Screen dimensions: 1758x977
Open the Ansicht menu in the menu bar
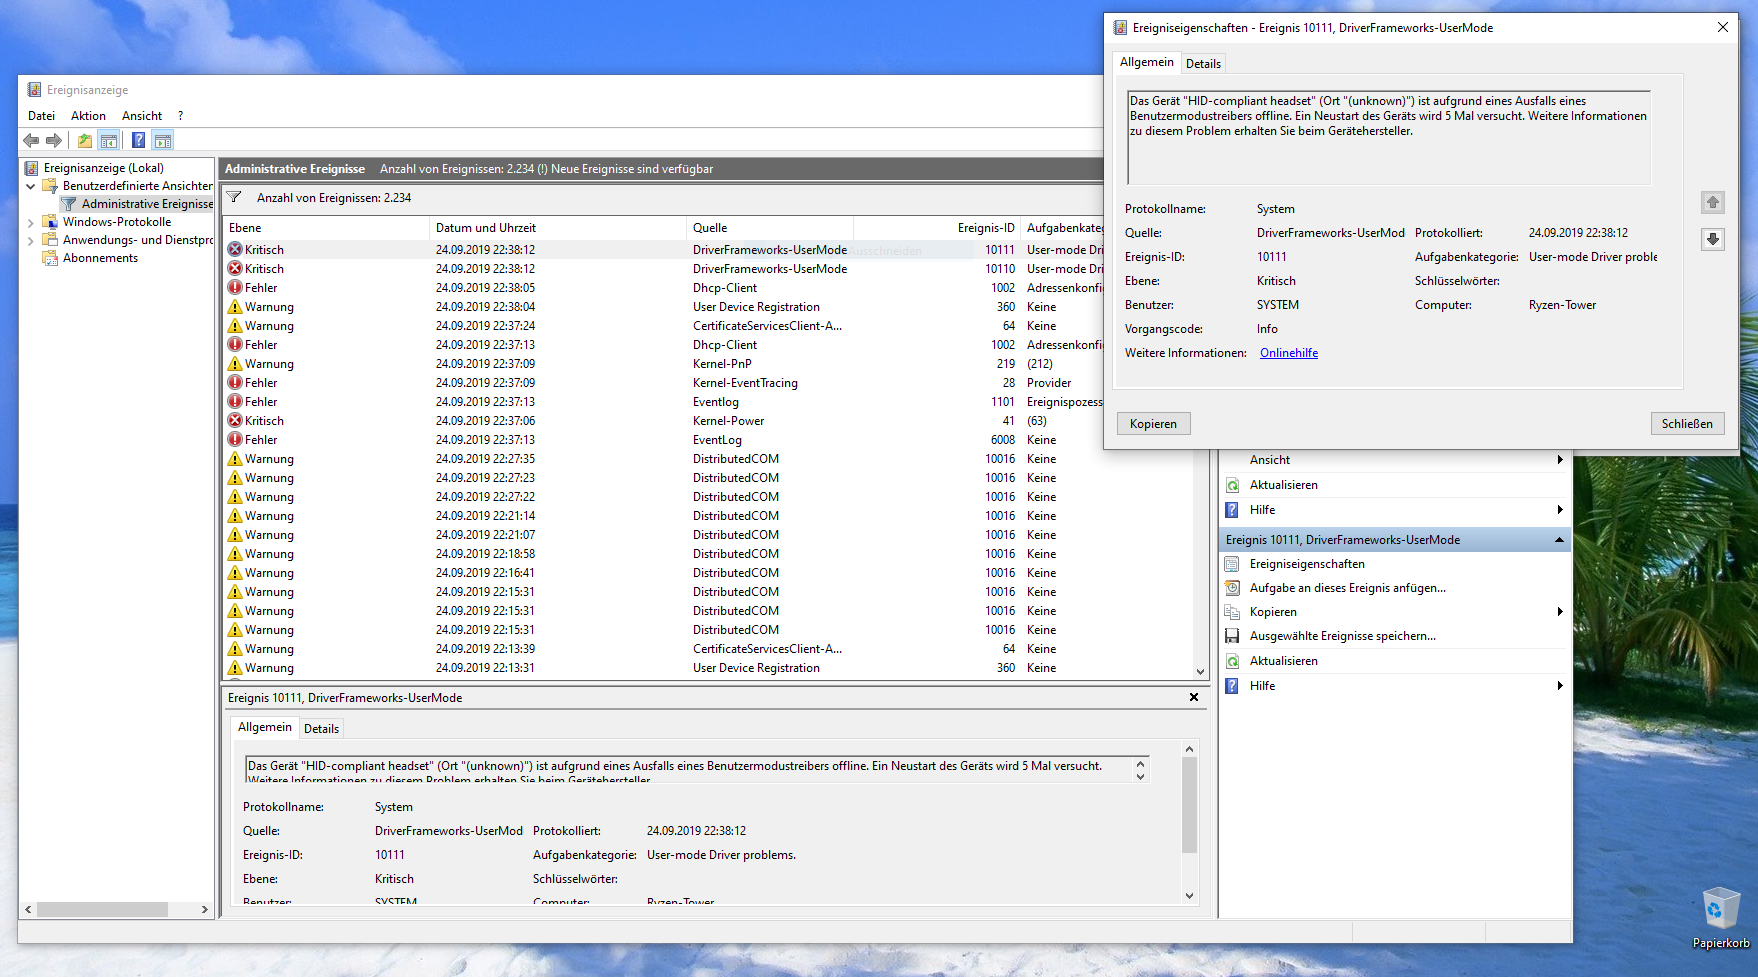tap(142, 116)
